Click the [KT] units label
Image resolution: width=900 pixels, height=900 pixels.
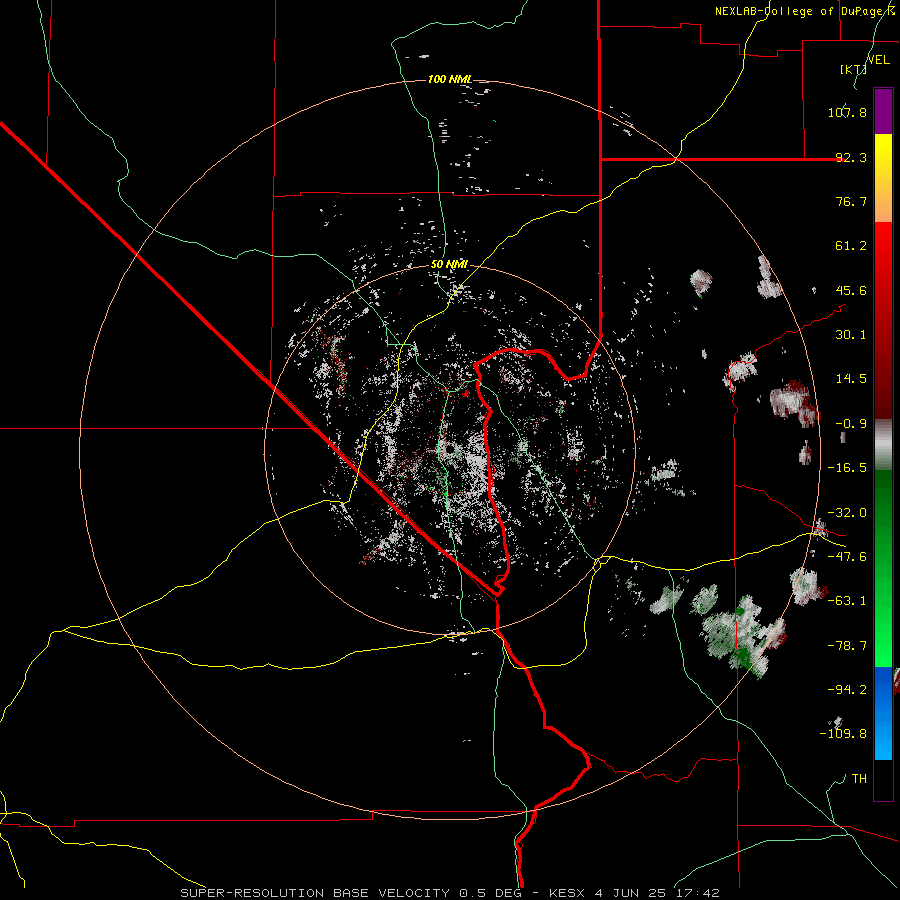[853, 69]
